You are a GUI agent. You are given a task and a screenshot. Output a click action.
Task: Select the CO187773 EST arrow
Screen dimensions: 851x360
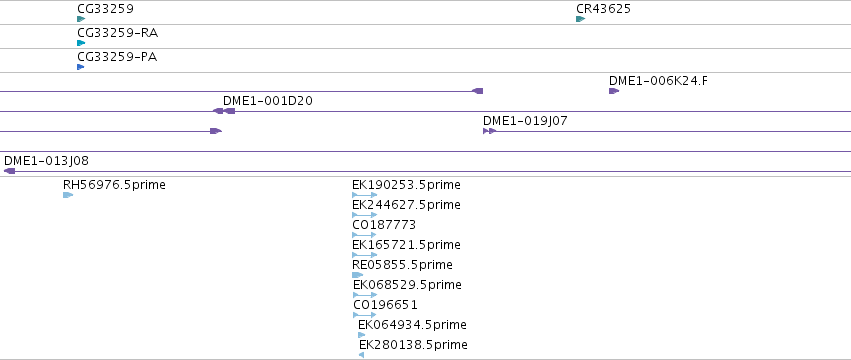coord(364,235)
